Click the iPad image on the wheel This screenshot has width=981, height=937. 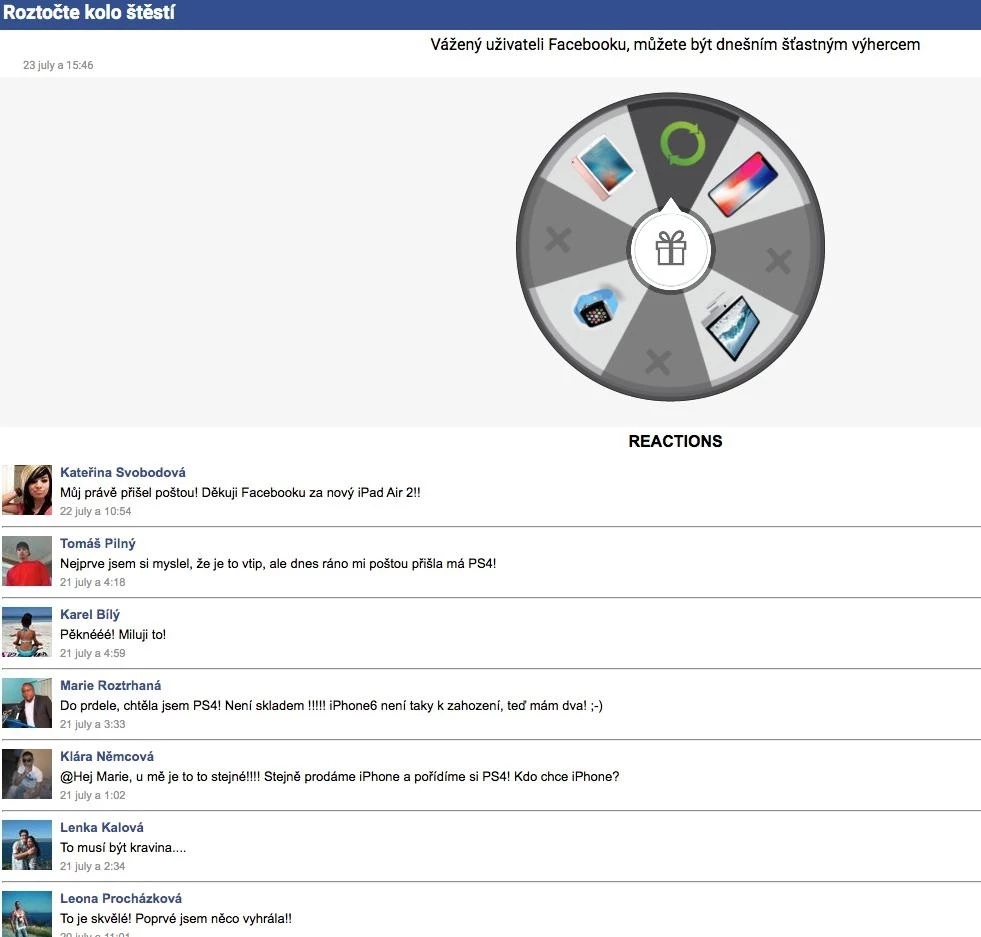(602, 168)
